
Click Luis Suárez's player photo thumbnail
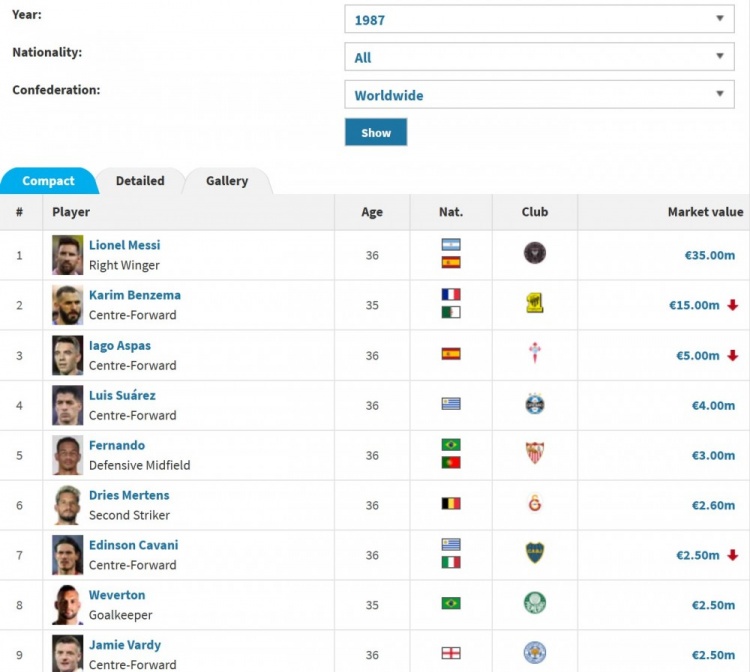coord(68,405)
